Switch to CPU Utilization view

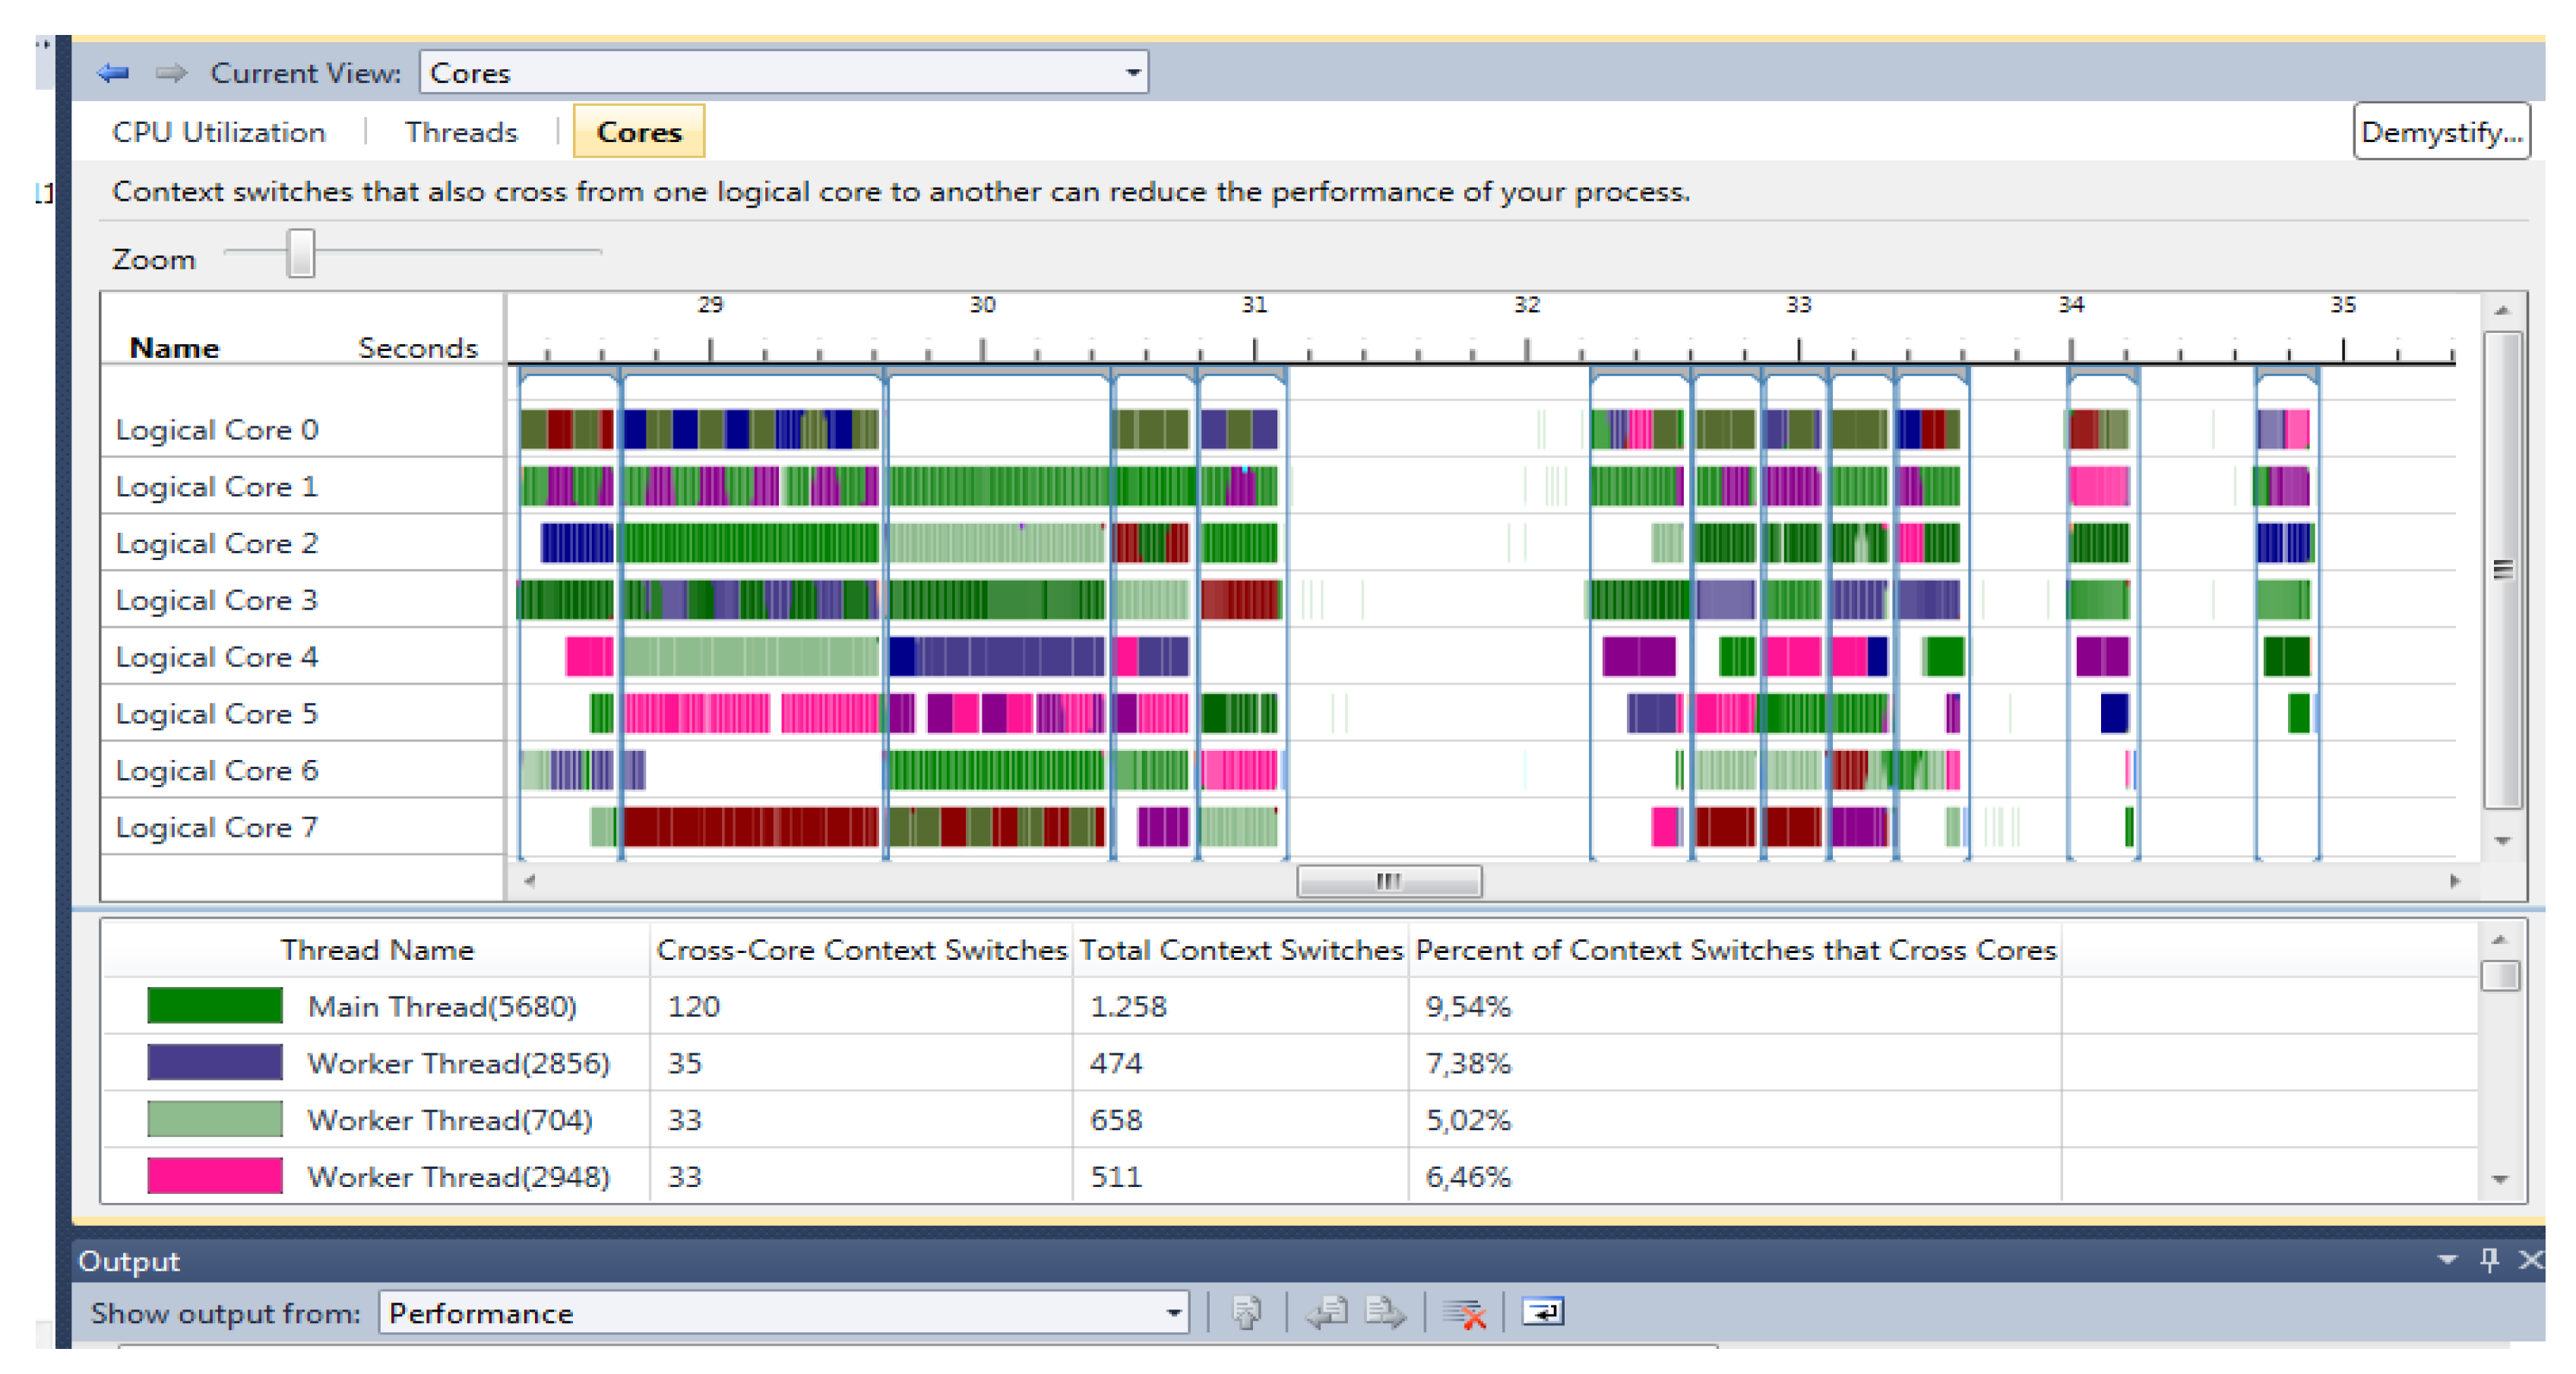coord(218,132)
